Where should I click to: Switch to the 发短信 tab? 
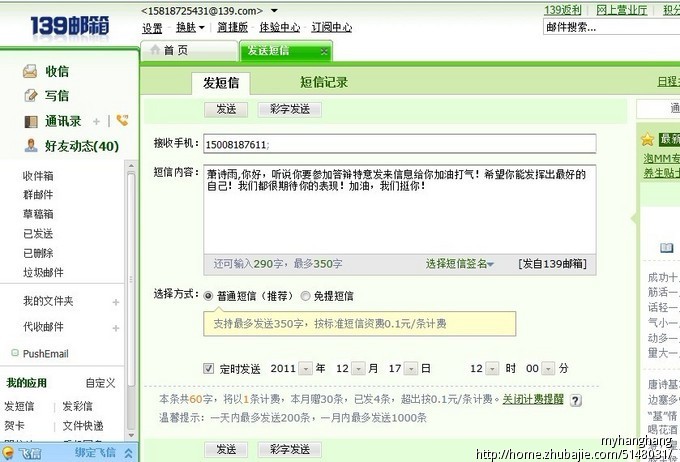point(221,83)
